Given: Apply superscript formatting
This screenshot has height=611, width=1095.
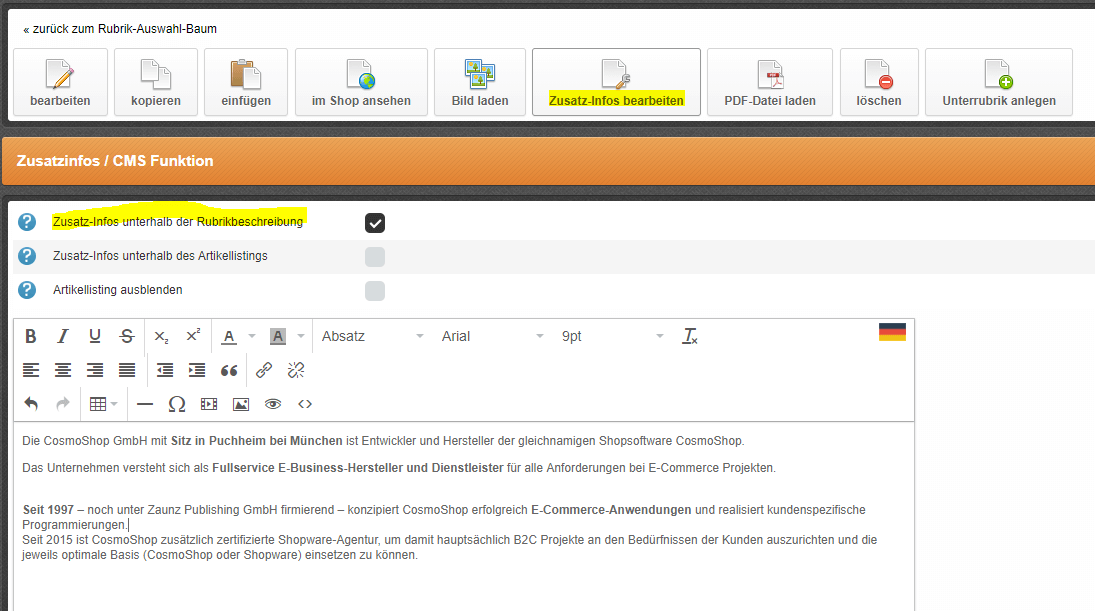Looking at the screenshot, I should pos(193,336).
